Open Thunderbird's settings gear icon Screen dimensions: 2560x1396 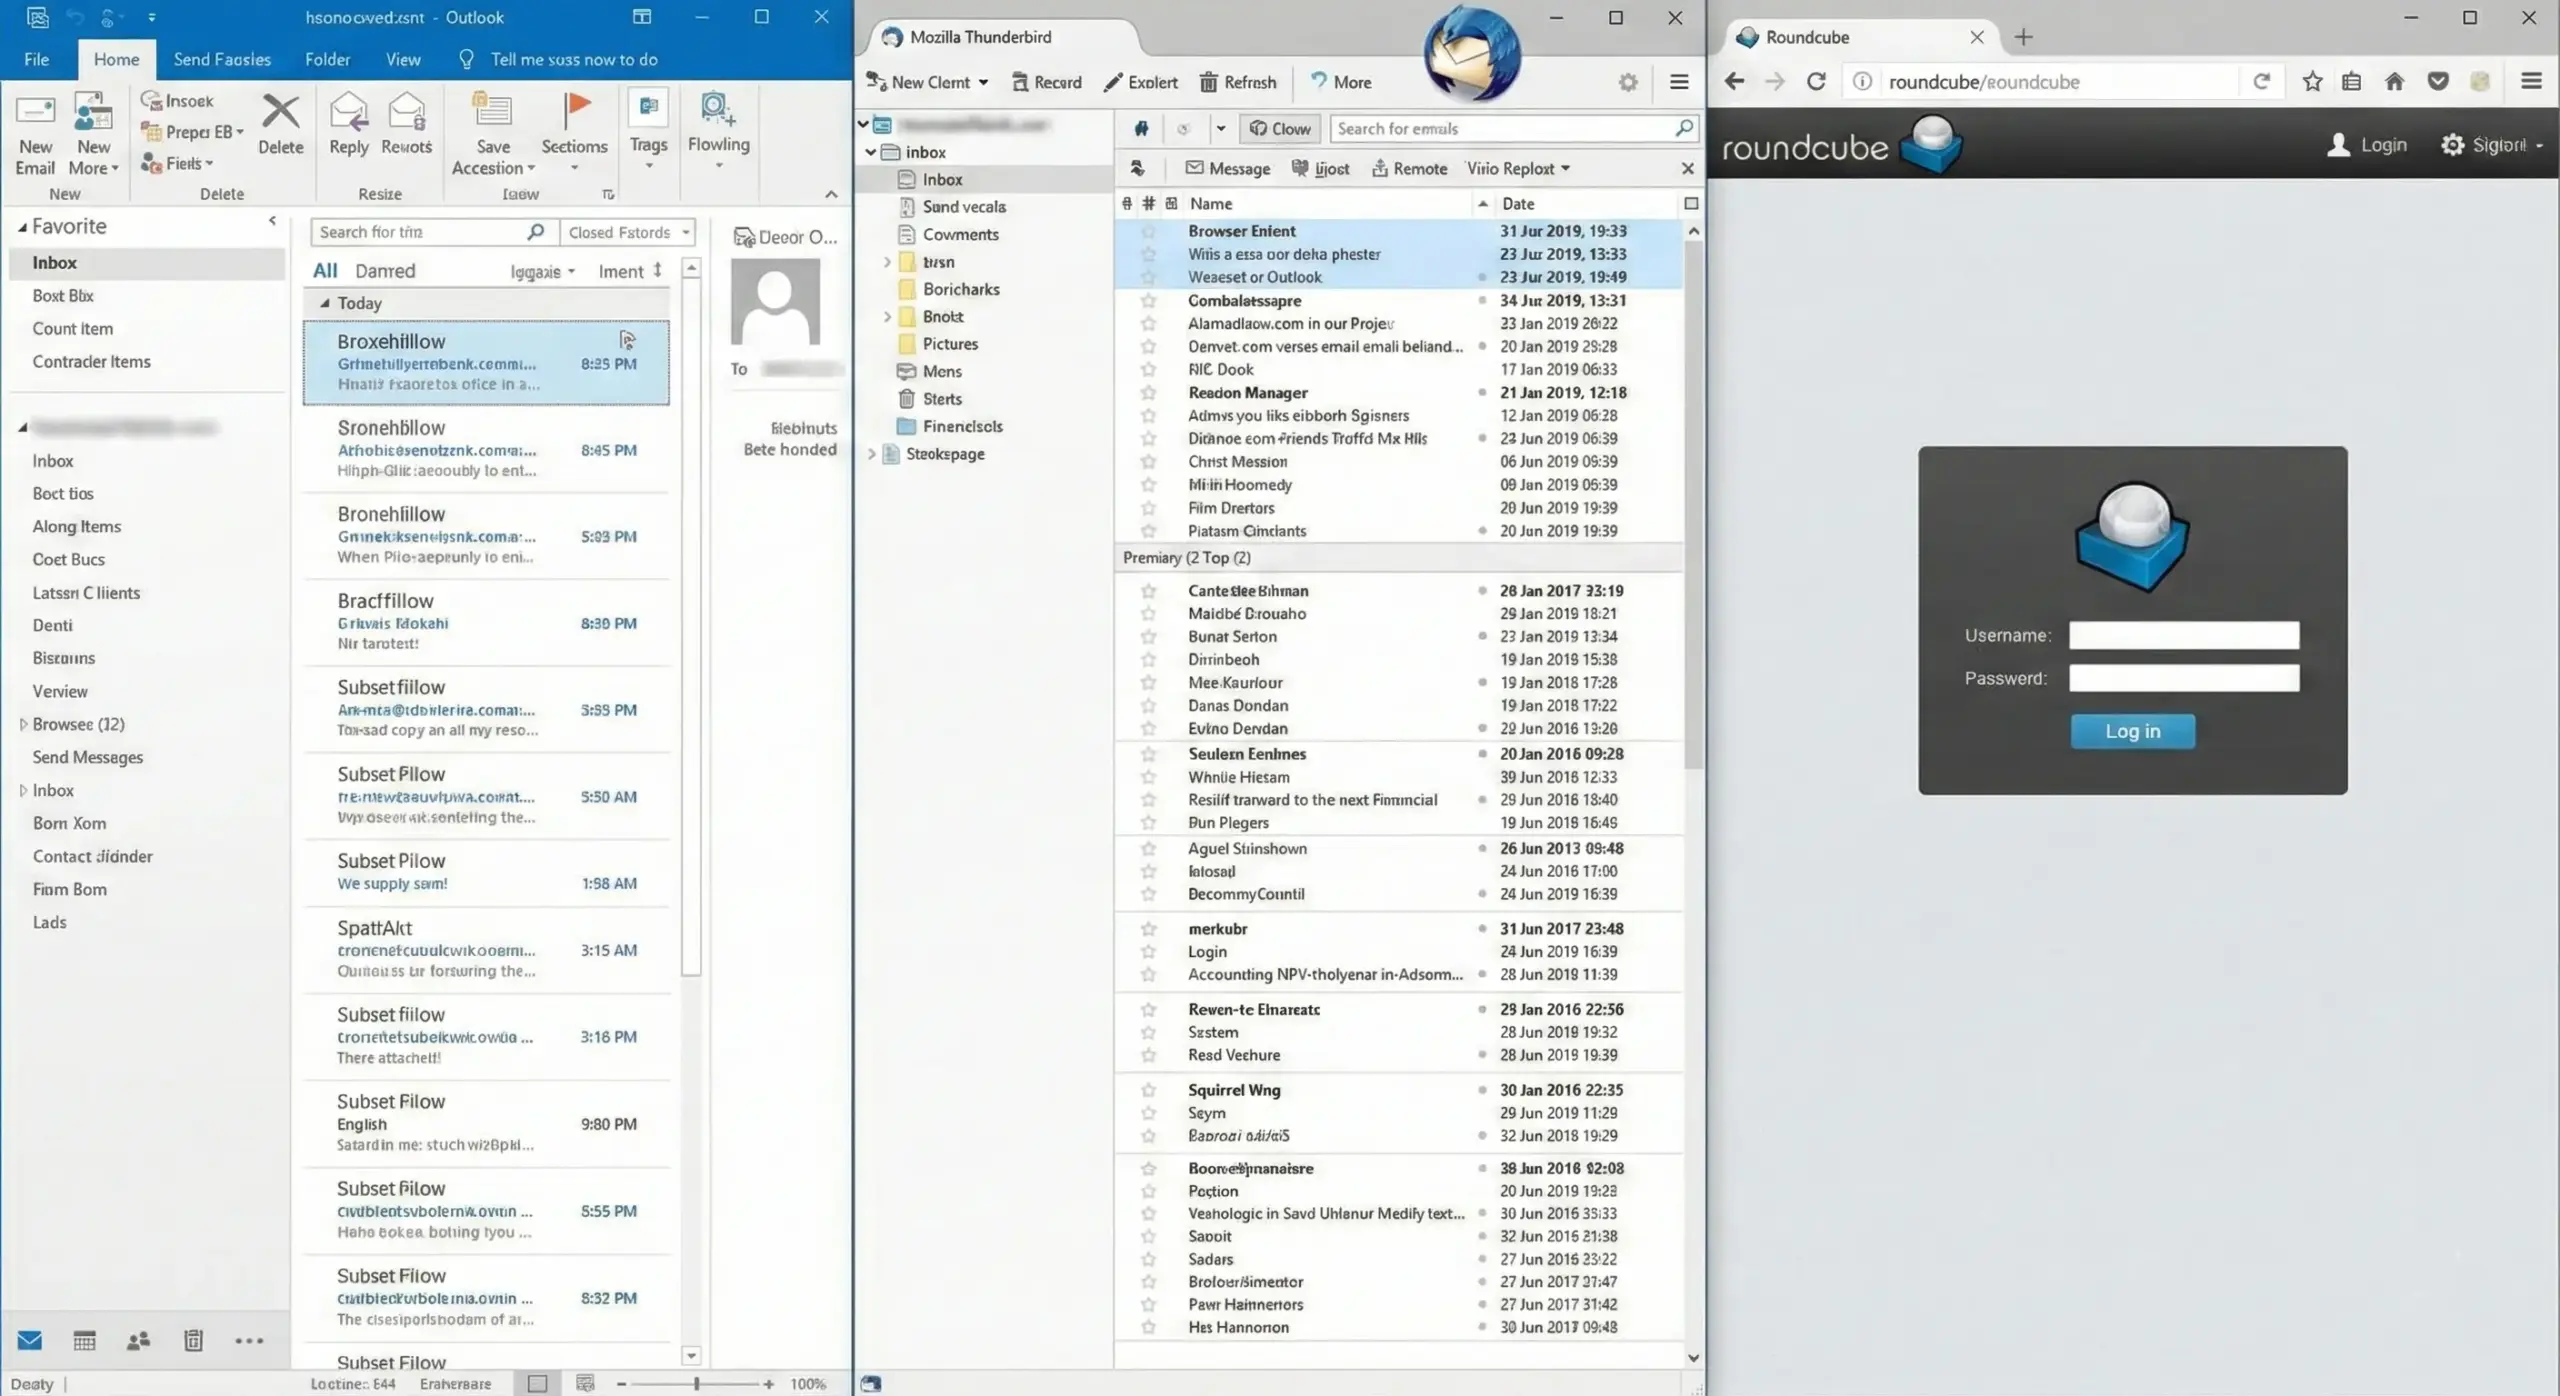pos(1627,82)
